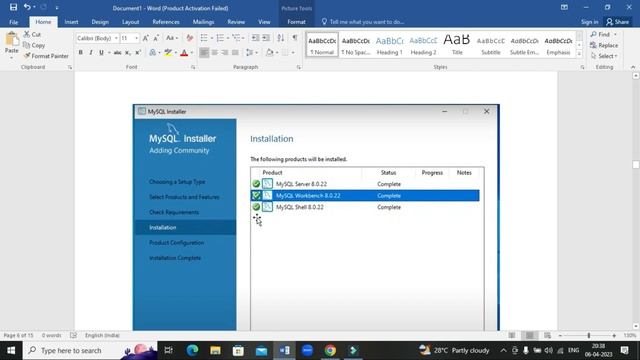640x360 pixels.
Task: Switch to the Insert tab
Action: click(71, 22)
